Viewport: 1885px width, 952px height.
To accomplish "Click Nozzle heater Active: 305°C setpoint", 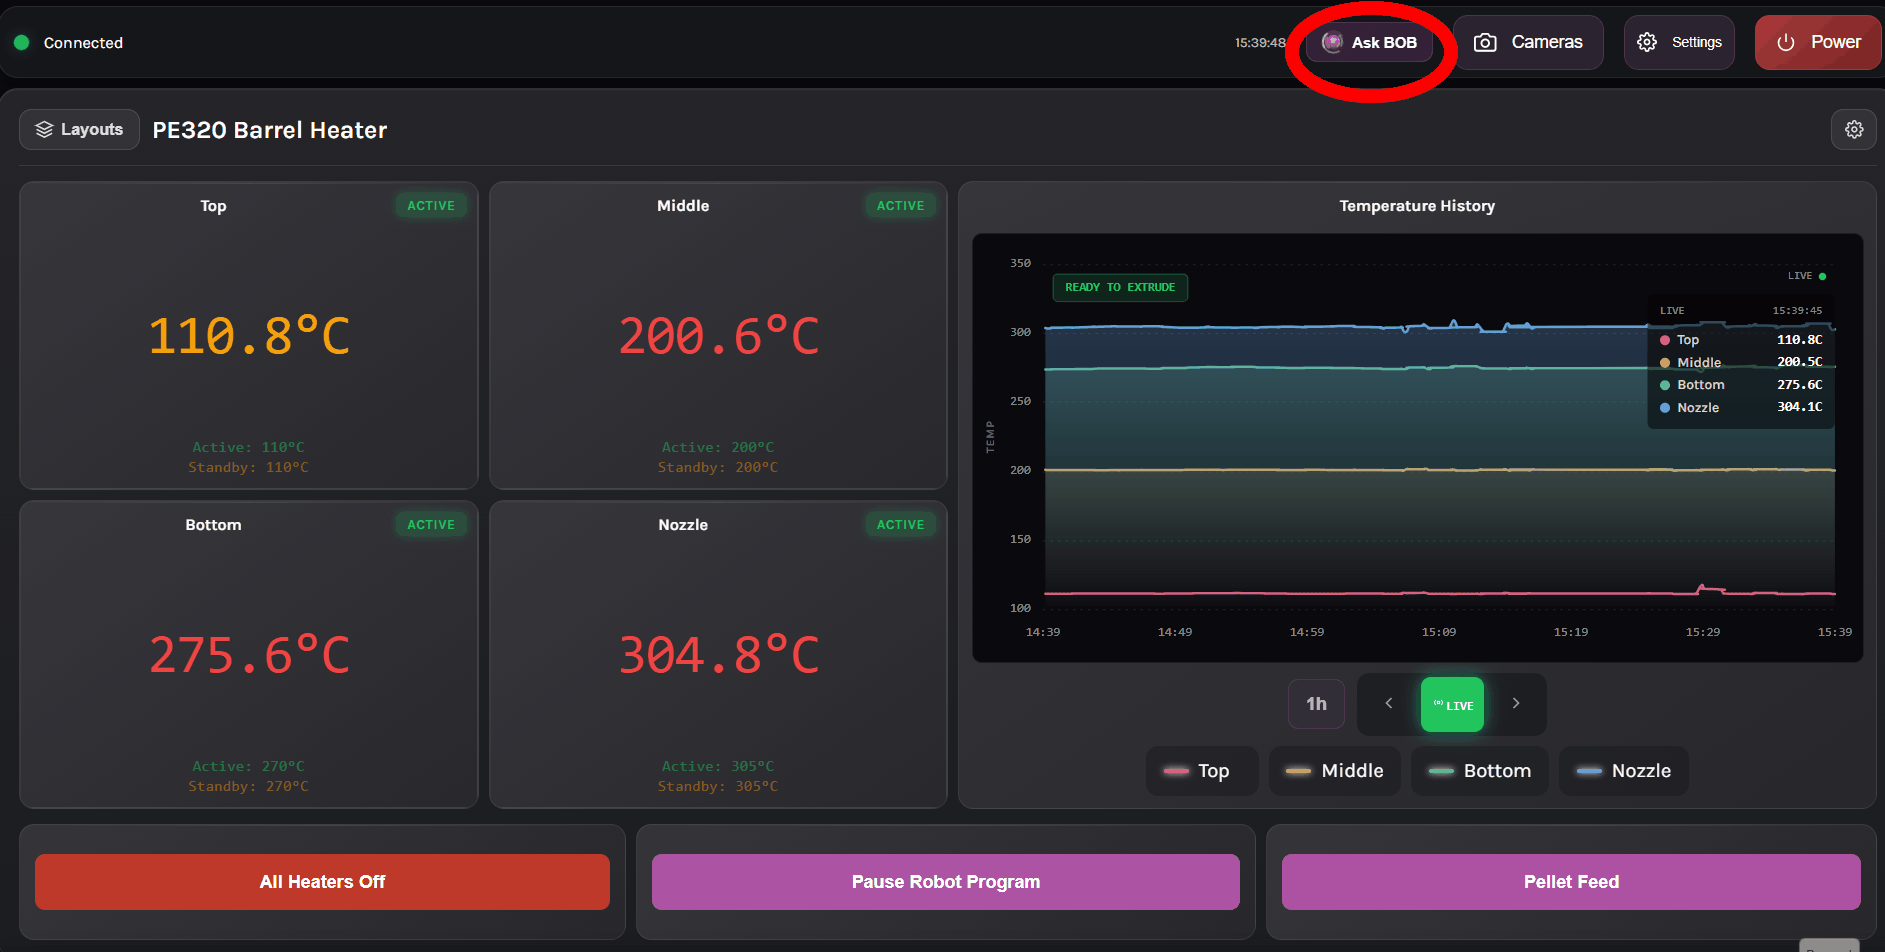I will (x=718, y=766).
